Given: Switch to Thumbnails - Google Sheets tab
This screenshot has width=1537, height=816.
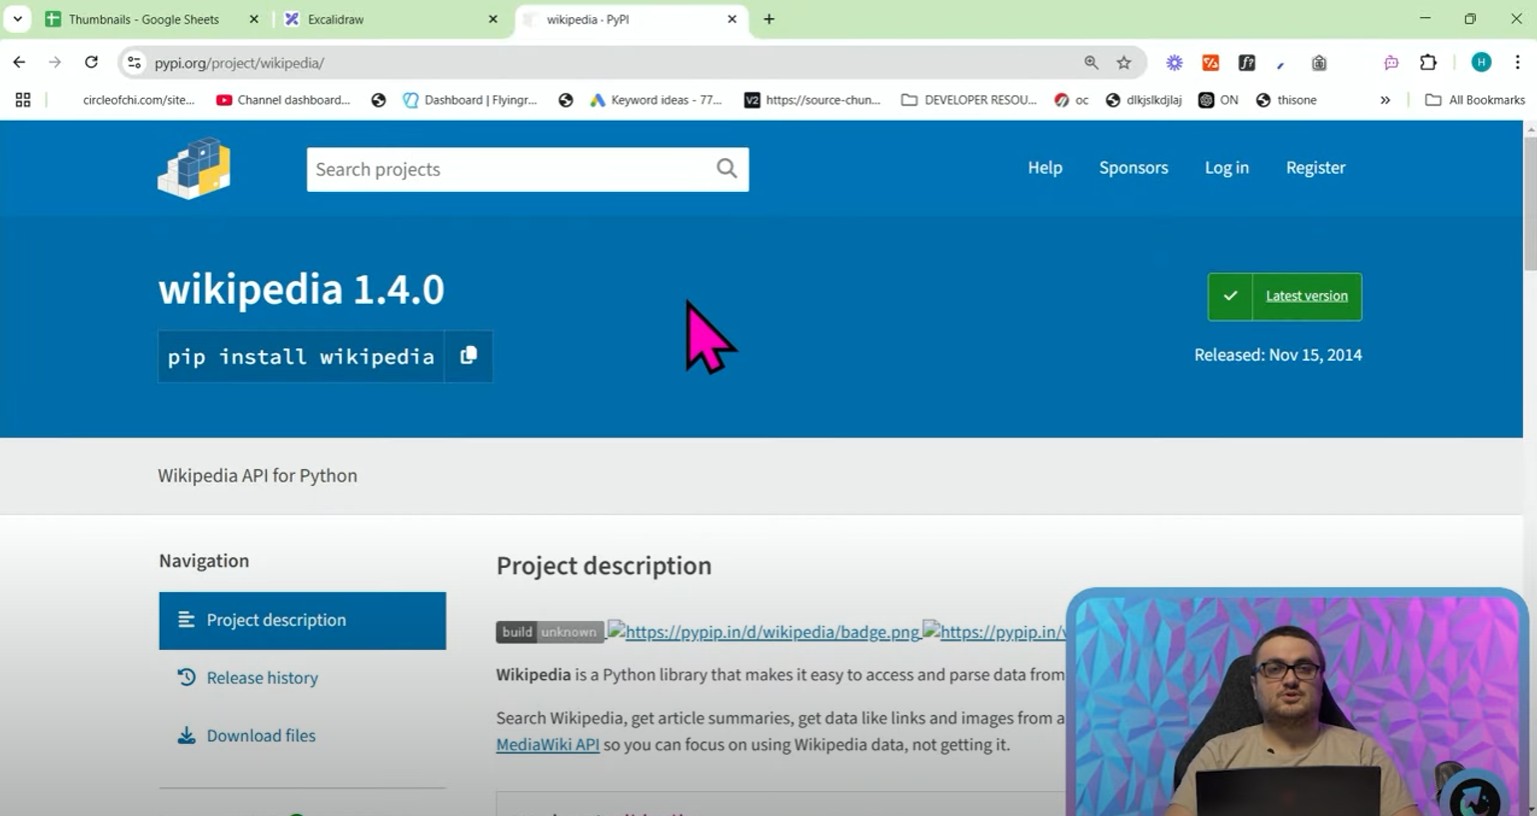Looking at the screenshot, I should pos(143,19).
